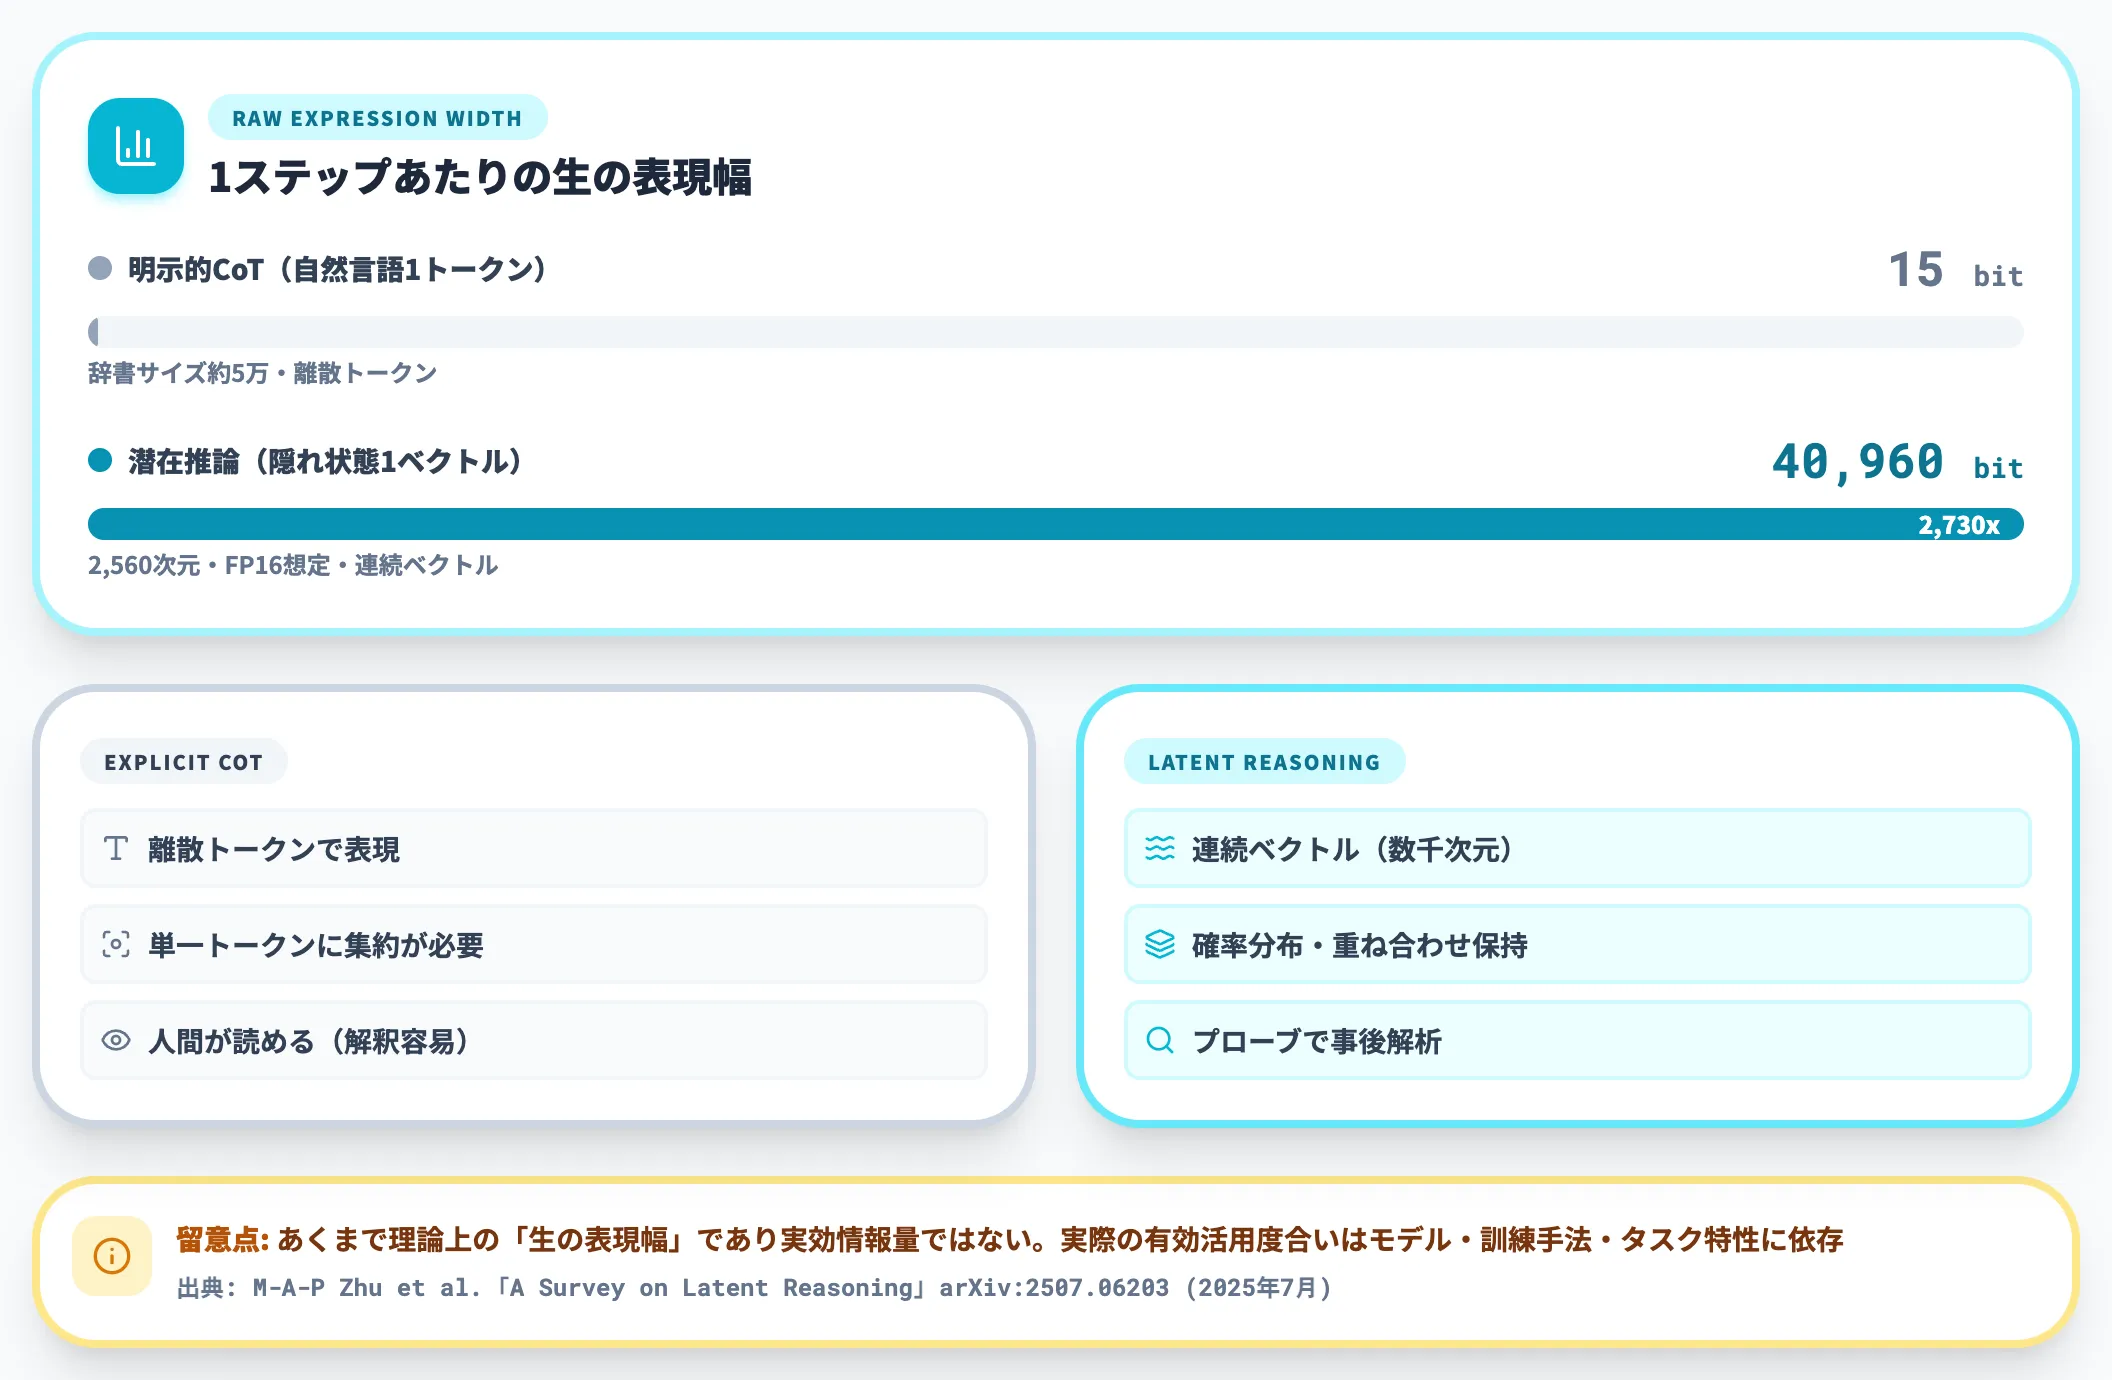Screen dimensions: 2112x1380
Task: Click the focus icon beside 単一トークンに集約が必要
Action: pyautogui.click(x=116, y=945)
